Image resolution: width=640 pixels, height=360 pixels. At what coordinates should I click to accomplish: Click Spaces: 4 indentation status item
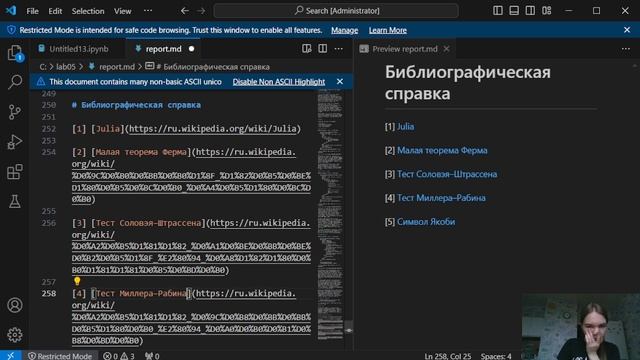point(496,356)
